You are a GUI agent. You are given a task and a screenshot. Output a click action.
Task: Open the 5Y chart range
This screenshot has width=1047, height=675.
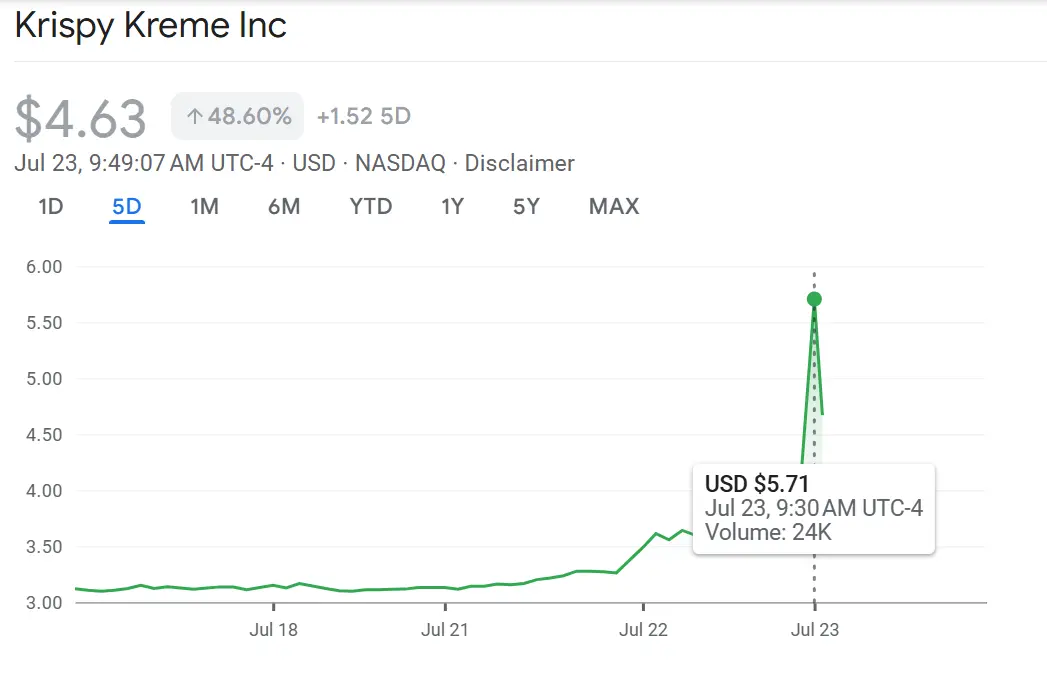[526, 207]
